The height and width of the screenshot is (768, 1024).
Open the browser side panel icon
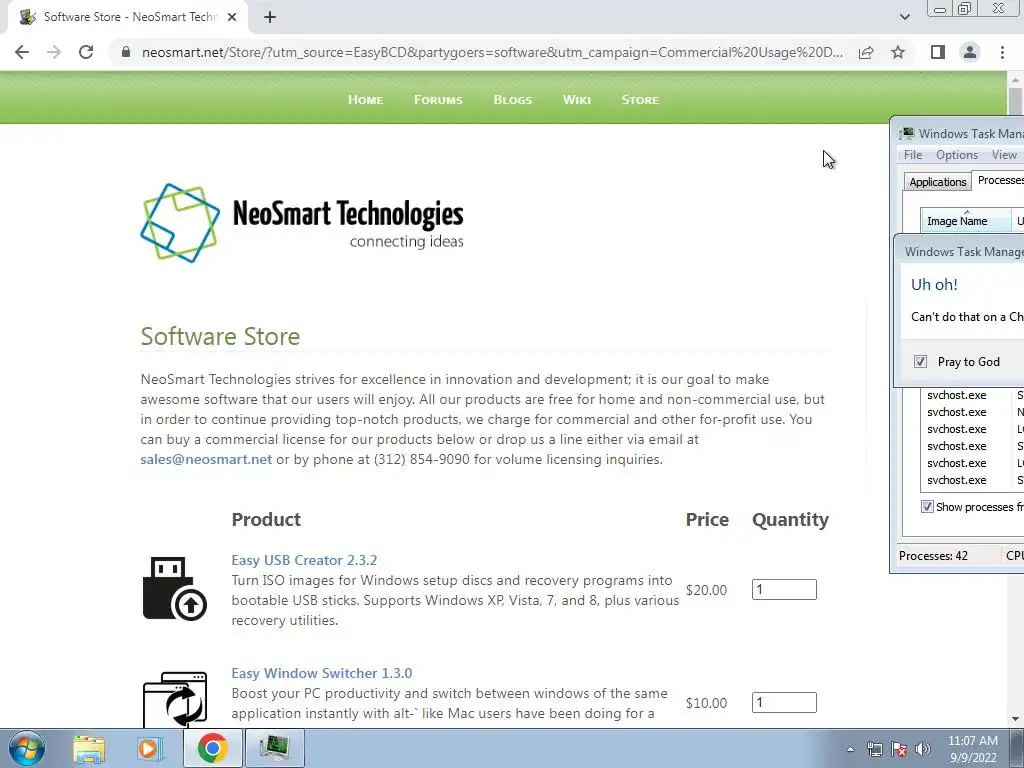(x=938, y=52)
